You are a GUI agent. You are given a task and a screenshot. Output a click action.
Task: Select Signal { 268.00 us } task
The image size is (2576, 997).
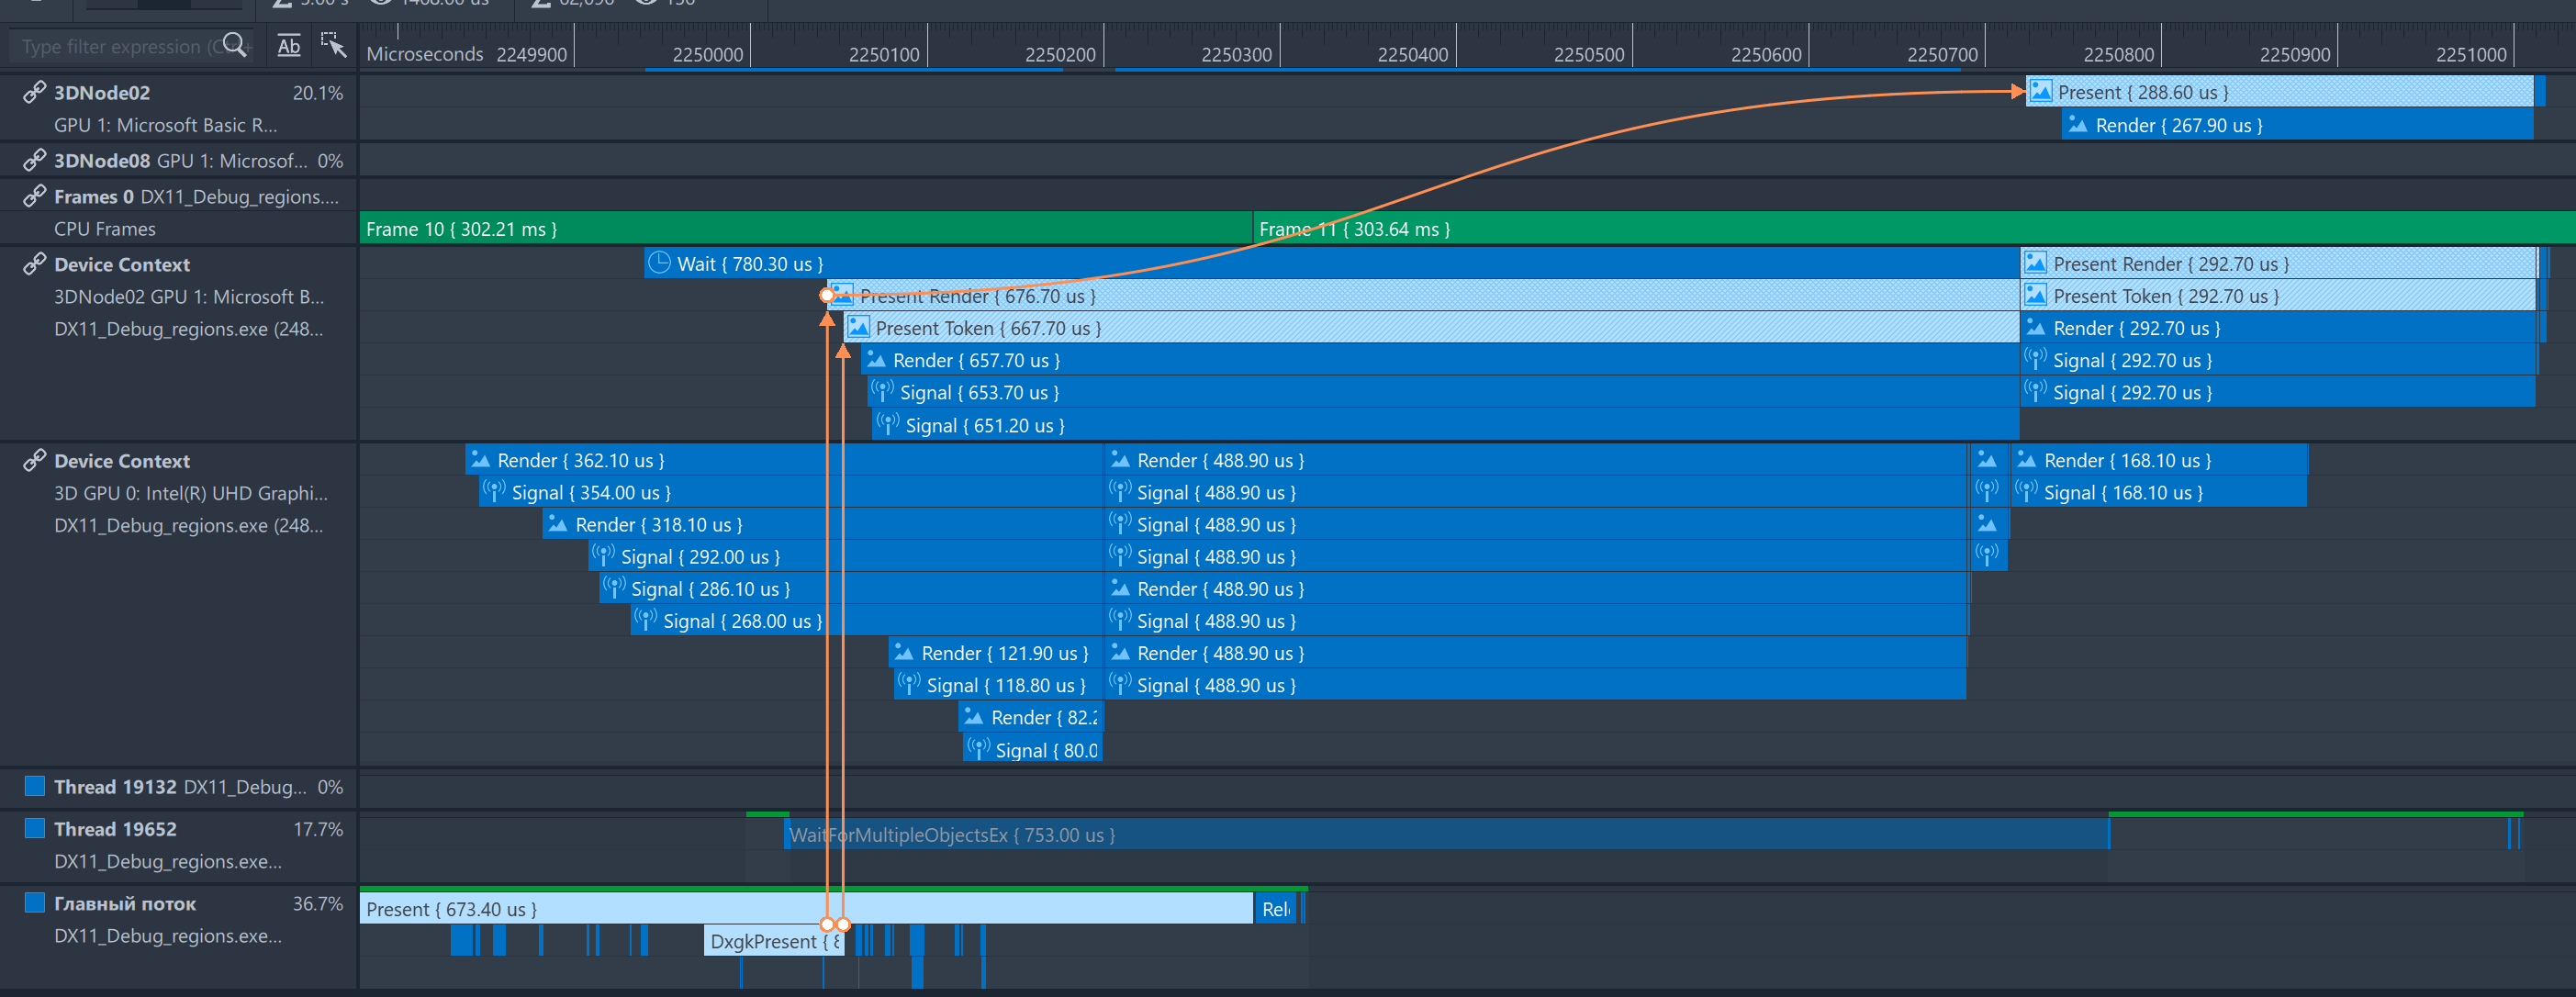pos(866,621)
